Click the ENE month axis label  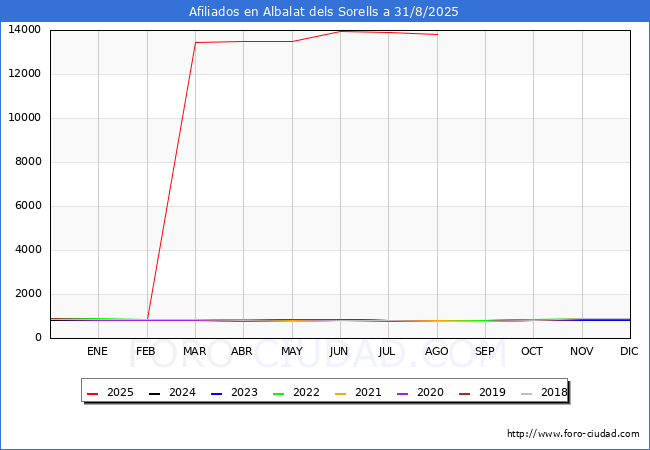point(97,352)
